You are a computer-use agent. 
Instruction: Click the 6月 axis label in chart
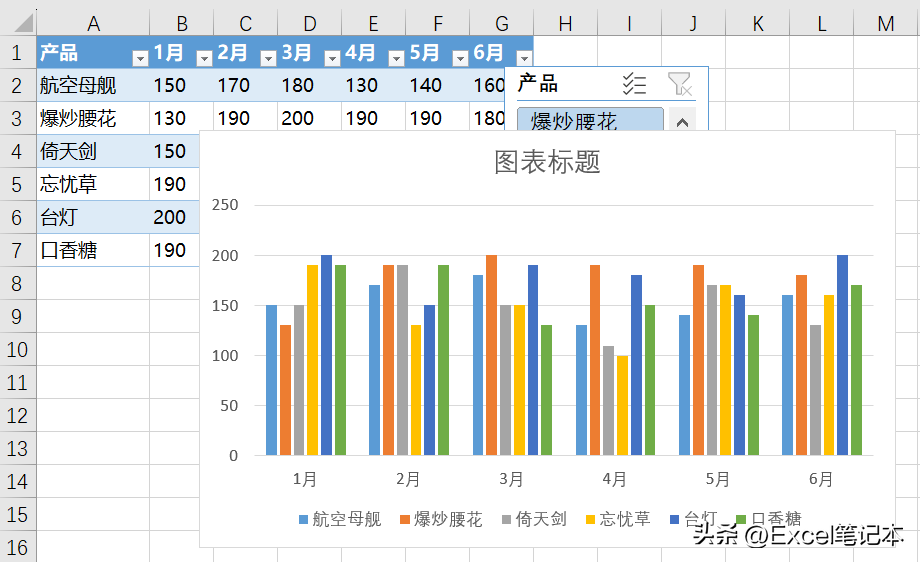click(x=821, y=479)
